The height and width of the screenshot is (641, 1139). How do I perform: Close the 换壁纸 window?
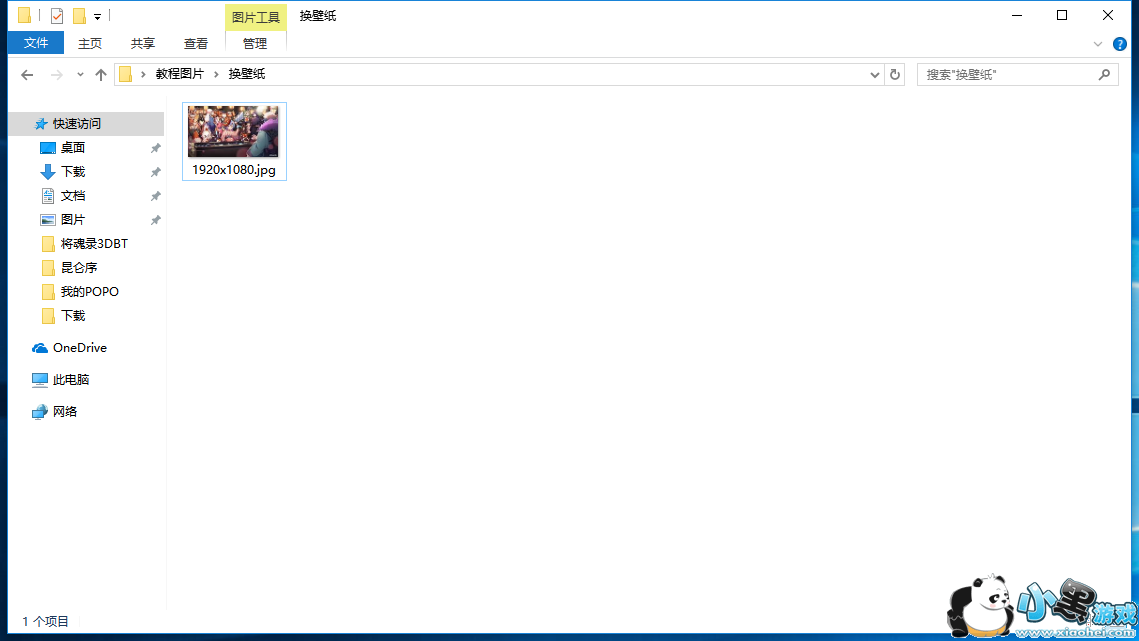(x=1108, y=15)
